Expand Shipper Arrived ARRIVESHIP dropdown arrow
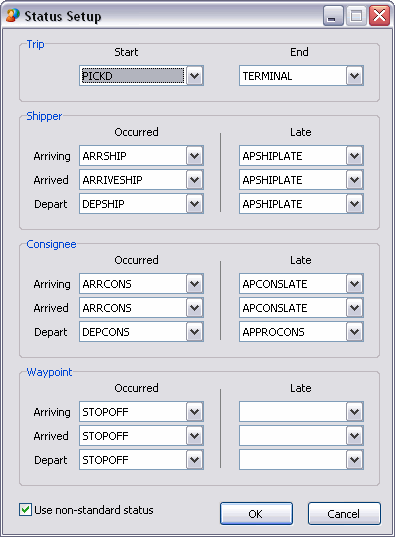The width and height of the screenshot is (395, 537). [x=195, y=180]
